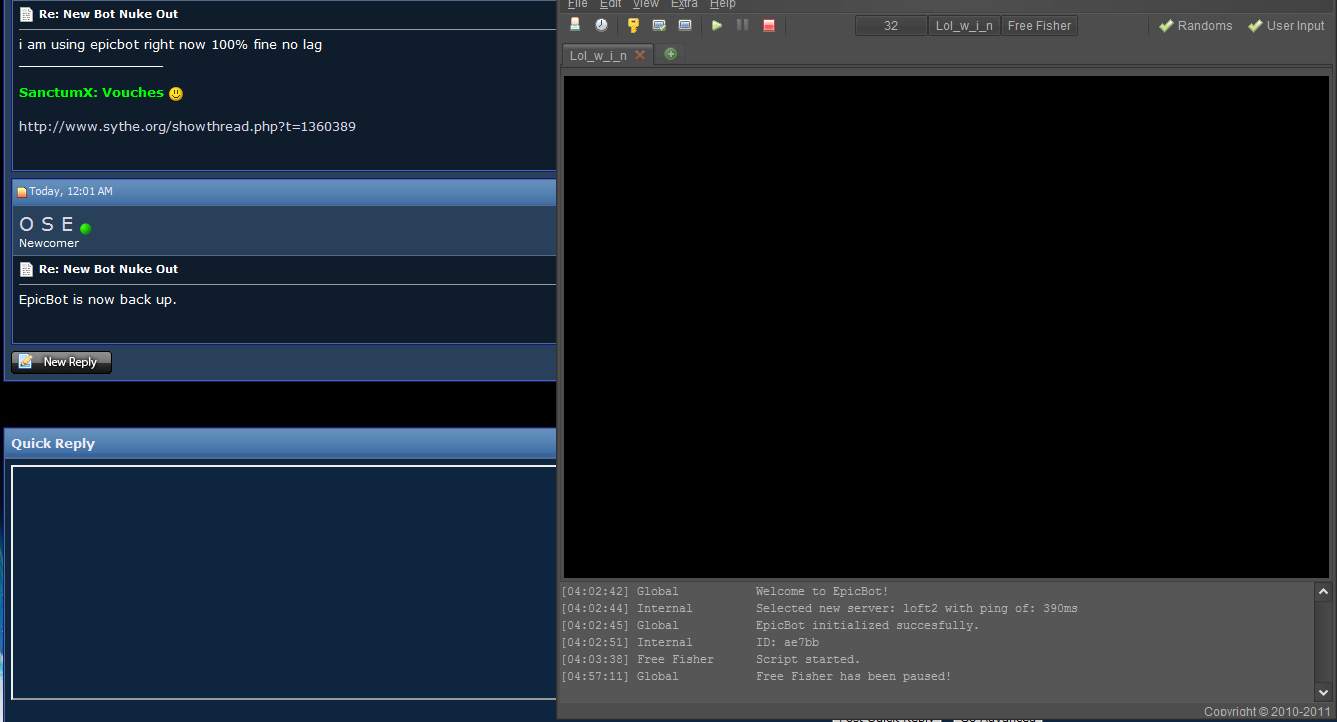Click the 'Copyright © 2010-2011' status text
Screen dimensions: 1337x722
(1267, 712)
